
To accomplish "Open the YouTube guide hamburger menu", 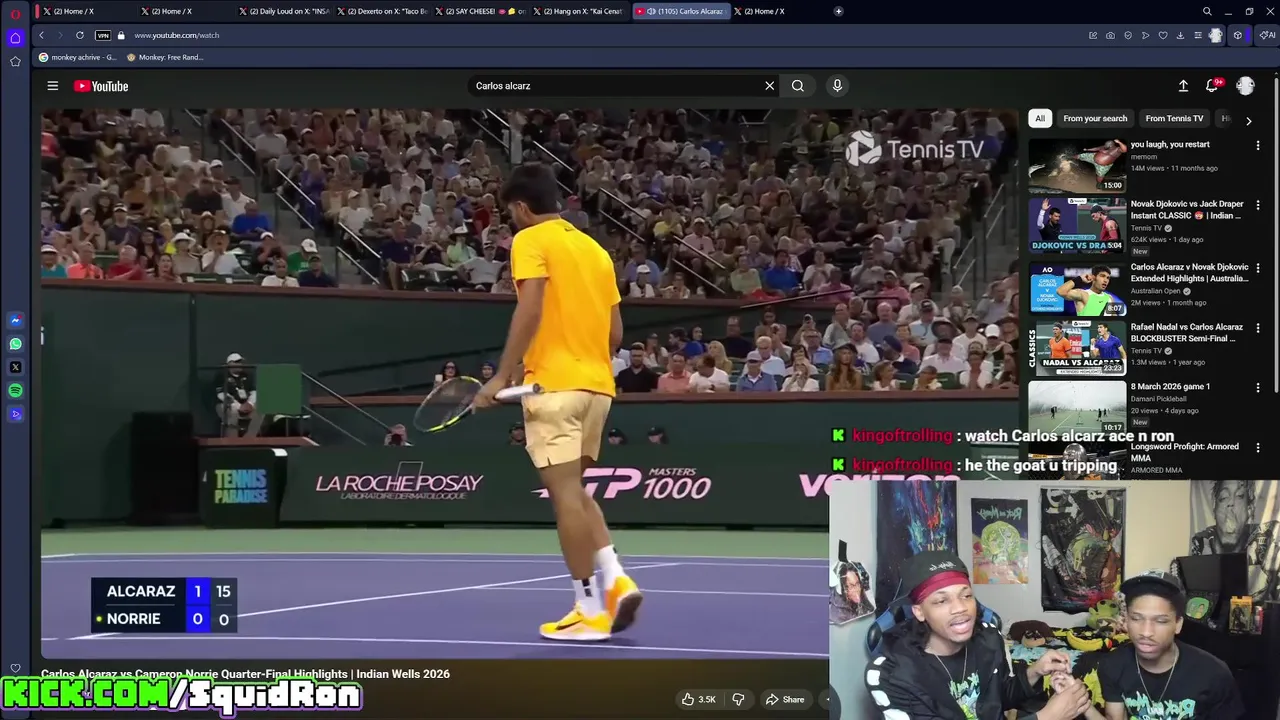I will [52, 86].
